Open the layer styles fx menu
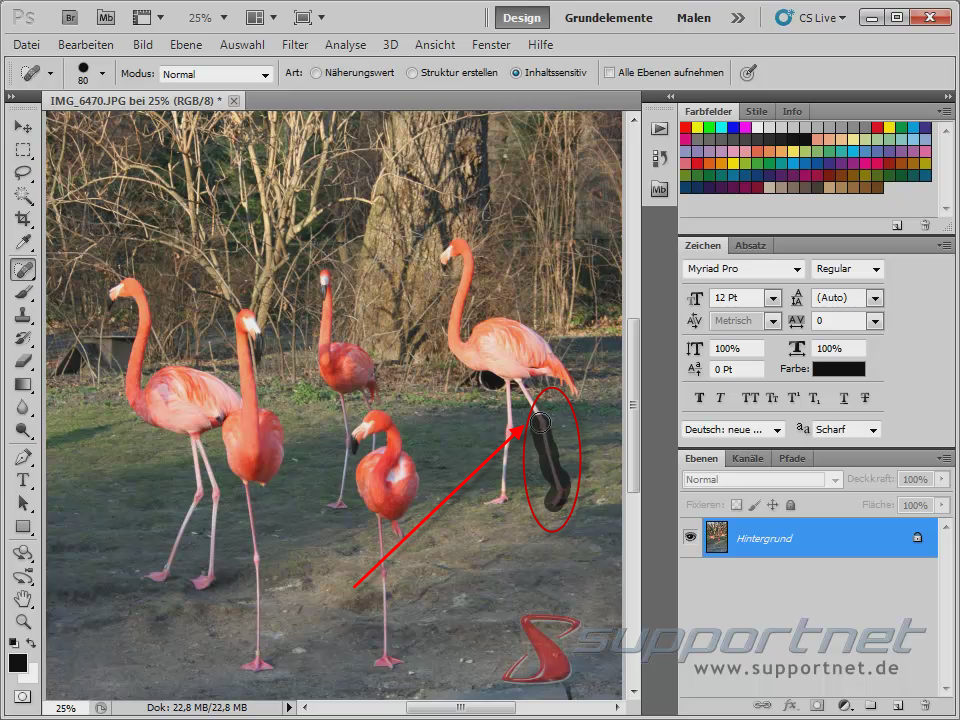Image resolution: width=960 pixels, height=720 pixels. click(789, 706)
